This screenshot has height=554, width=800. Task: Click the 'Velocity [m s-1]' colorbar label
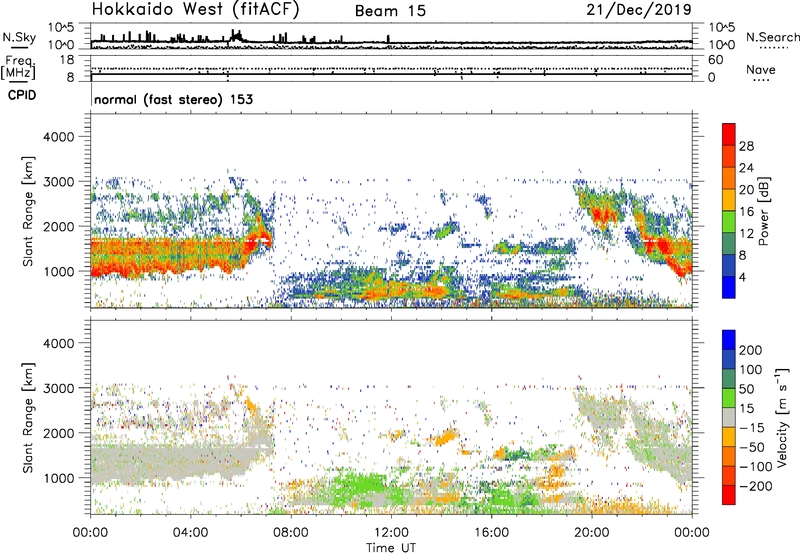tap(782, 417)
